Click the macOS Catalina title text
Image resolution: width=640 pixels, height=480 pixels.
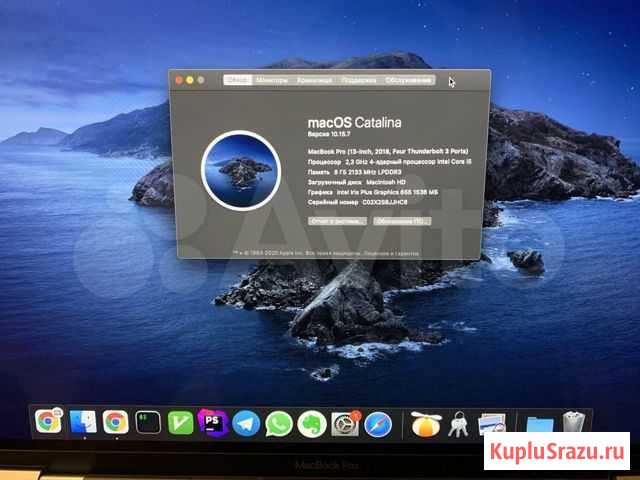pyautogui.click(x=354, y=123)
